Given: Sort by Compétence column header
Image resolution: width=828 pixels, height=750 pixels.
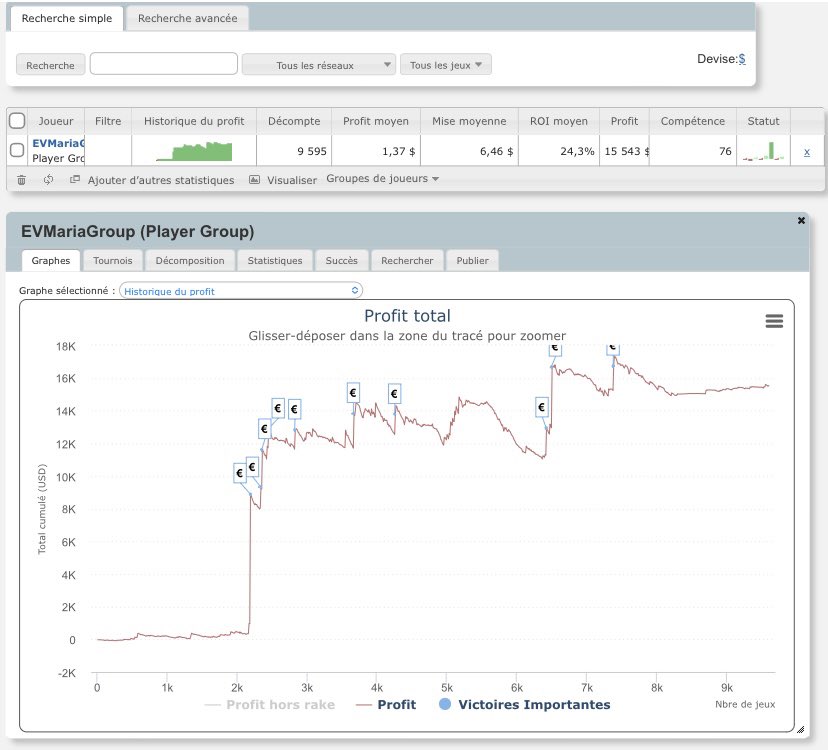Looking at the screenshot, I should [x=693, y=121].
